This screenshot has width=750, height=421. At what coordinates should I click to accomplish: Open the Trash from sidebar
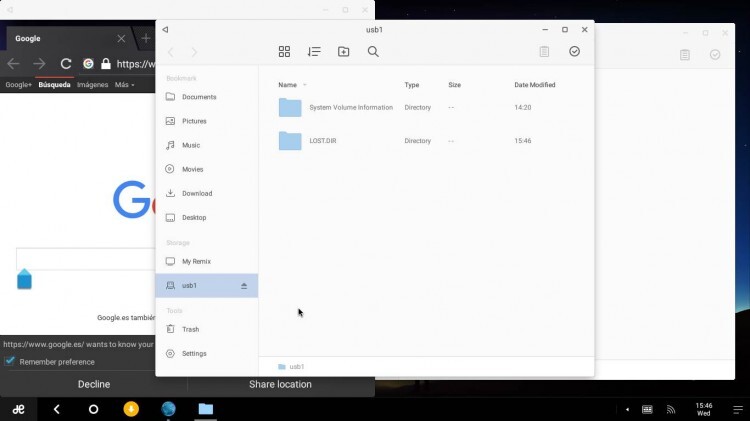(x=190, y=329)
